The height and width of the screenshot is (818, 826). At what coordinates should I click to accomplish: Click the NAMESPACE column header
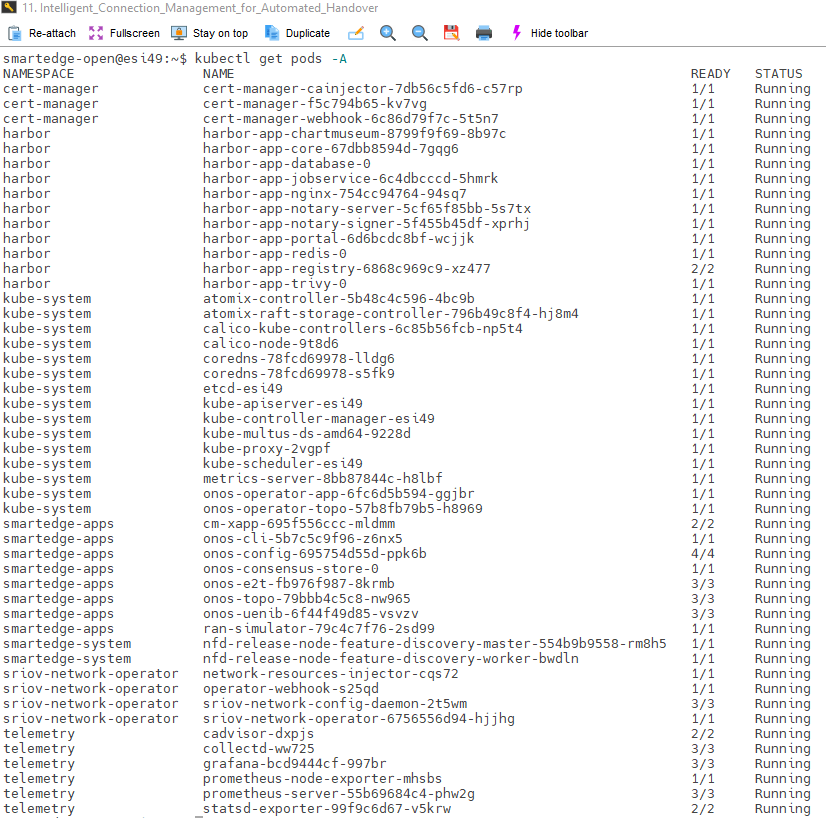pyautogui.click(x=38, y=74)
